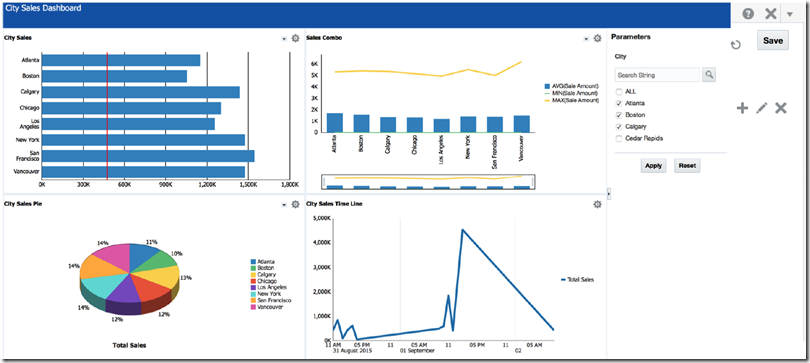Click the pencil edit icon
This screenshot has height=363, width=810.
762,108
